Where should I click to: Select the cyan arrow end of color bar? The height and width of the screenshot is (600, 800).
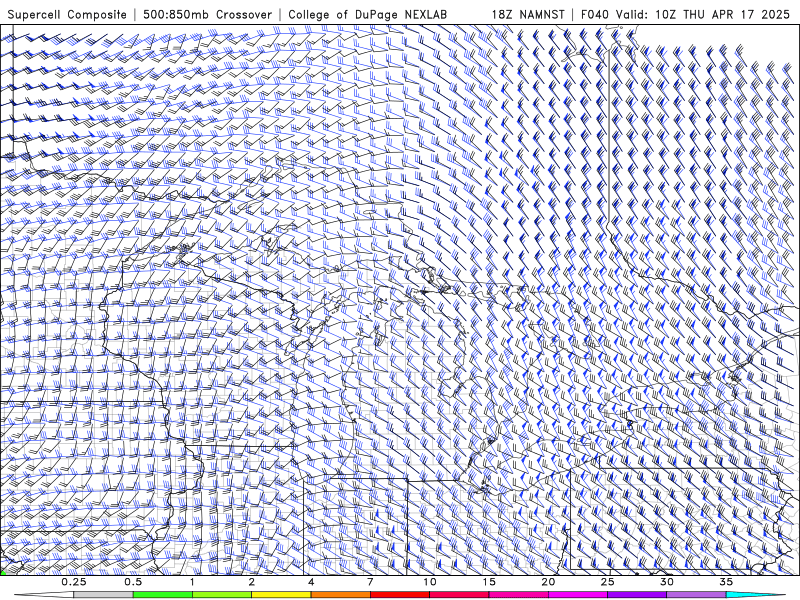[755, 595]
